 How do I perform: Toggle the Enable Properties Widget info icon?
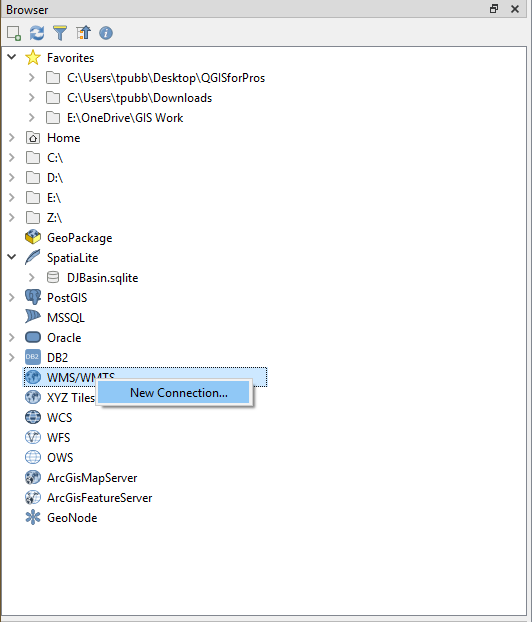pyautogui.click(x=106, y=33)
